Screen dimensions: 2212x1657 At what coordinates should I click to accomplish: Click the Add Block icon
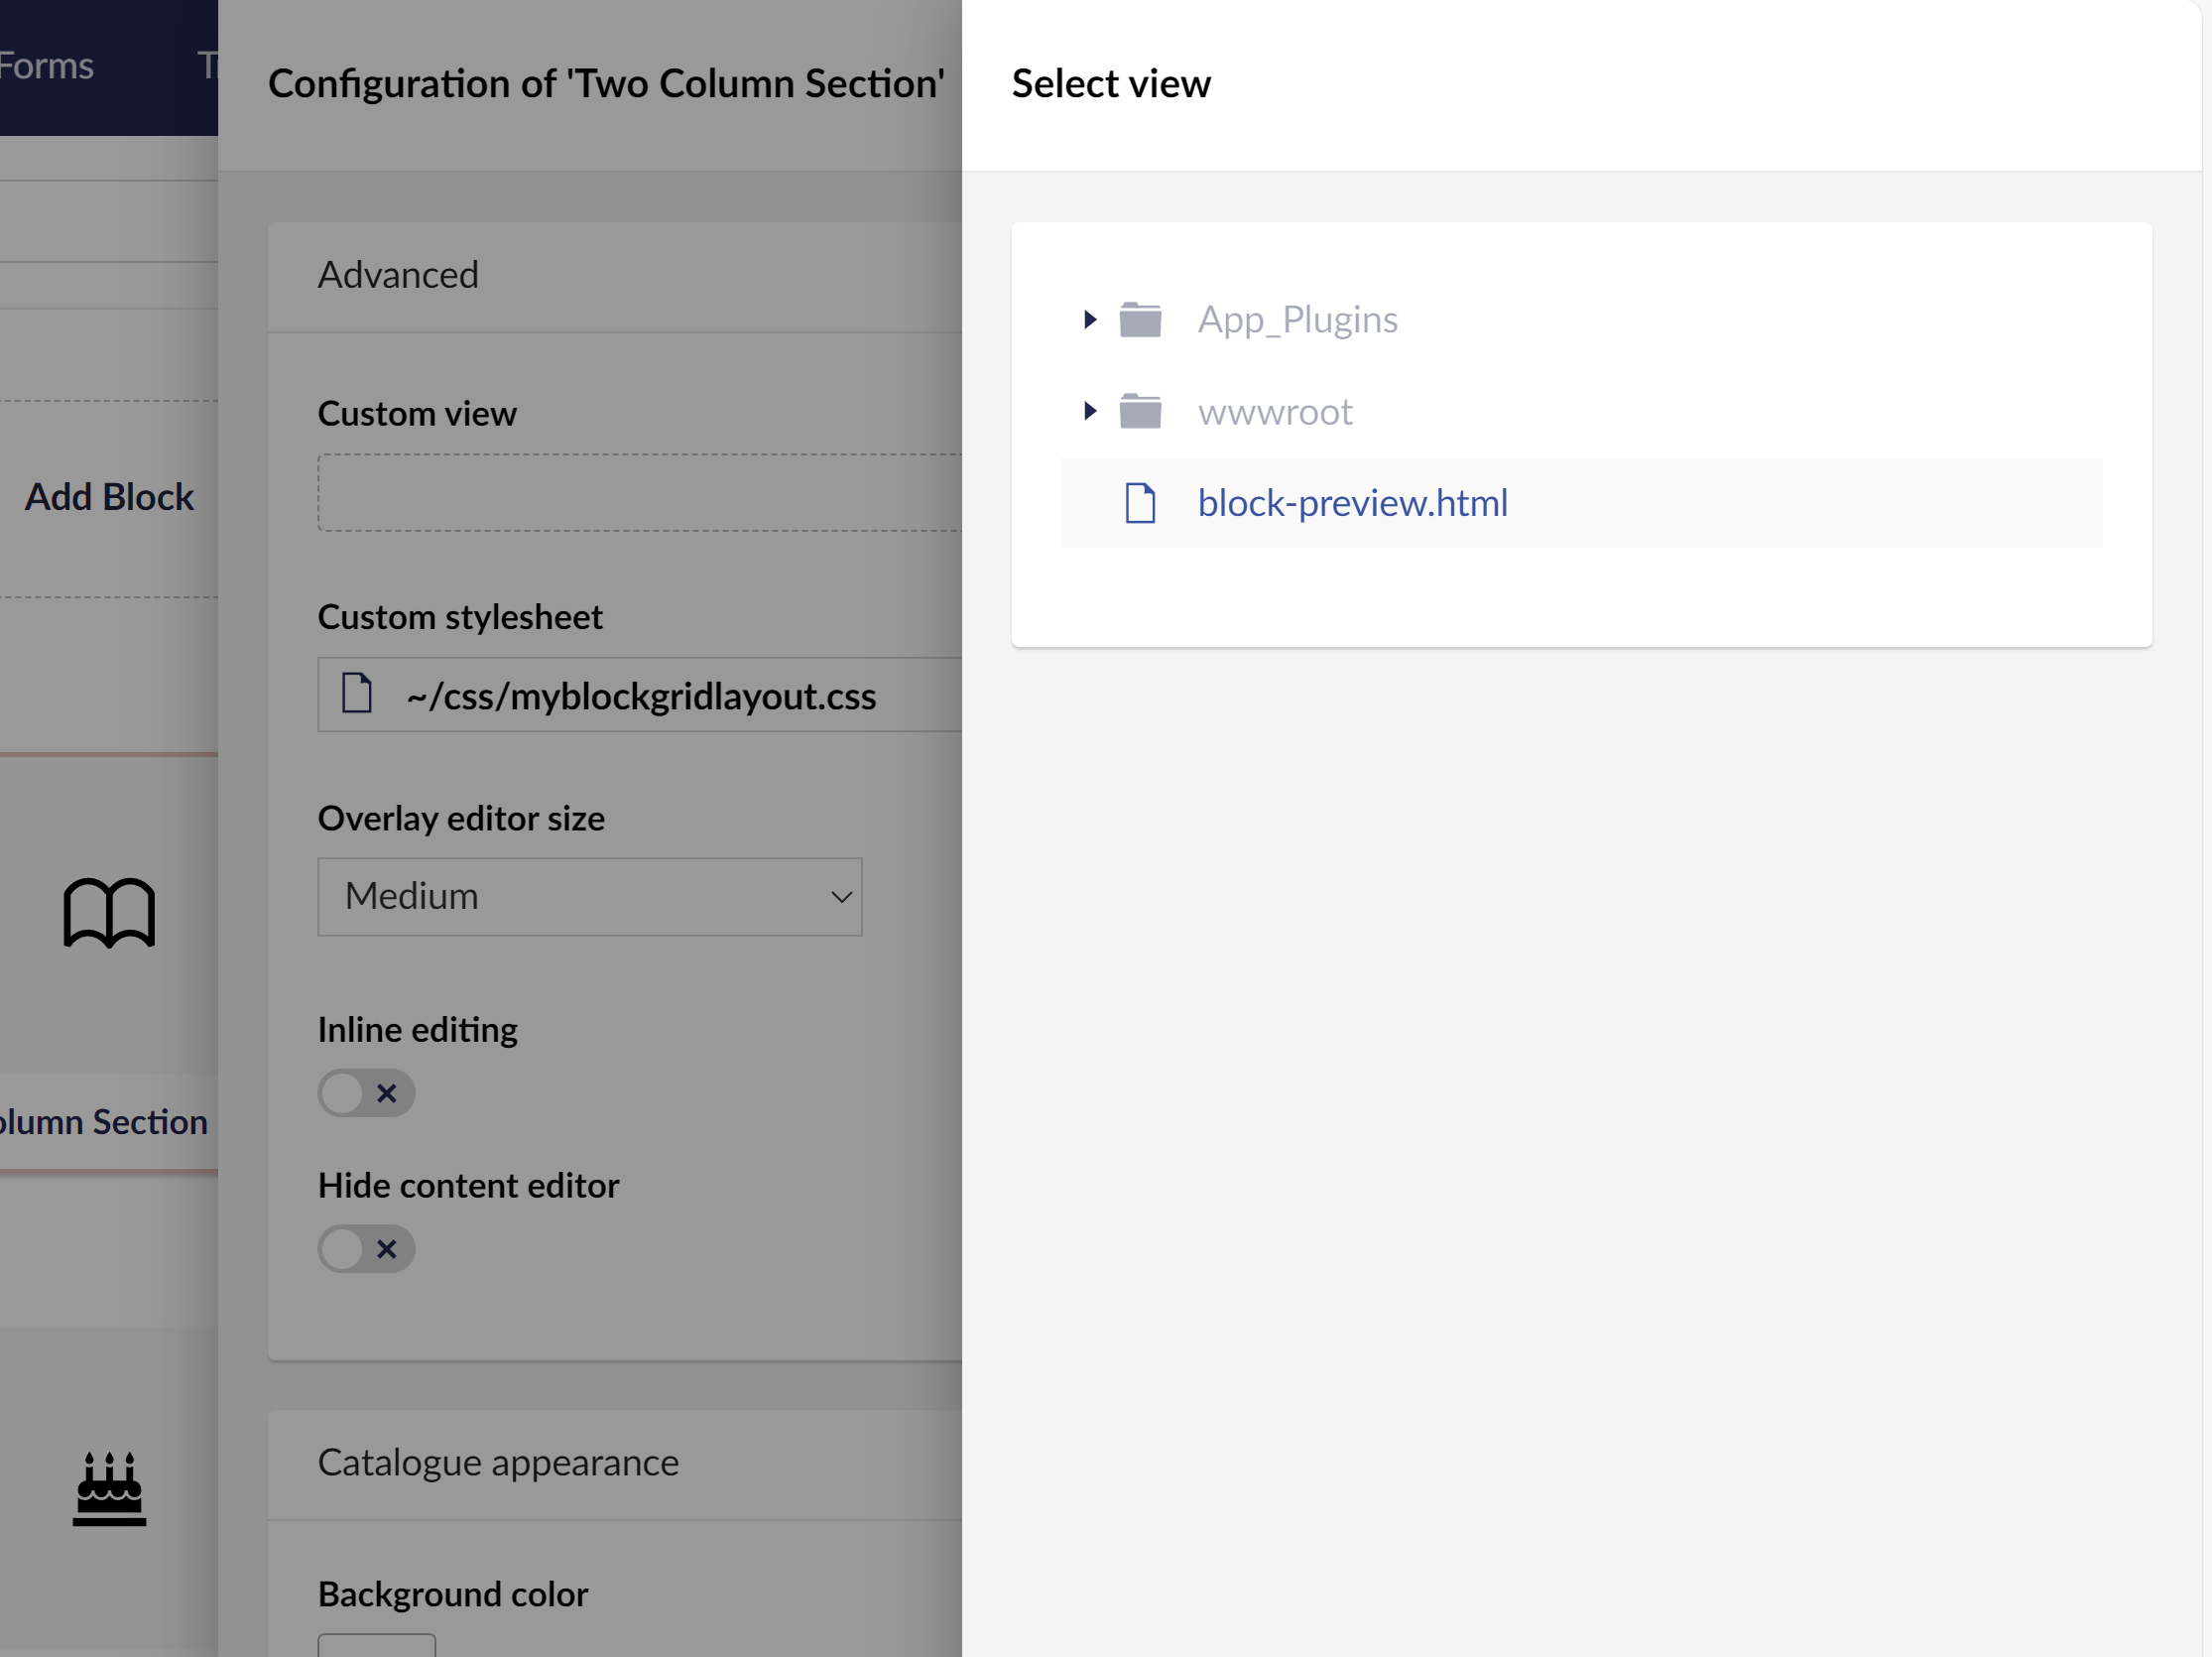110,496
